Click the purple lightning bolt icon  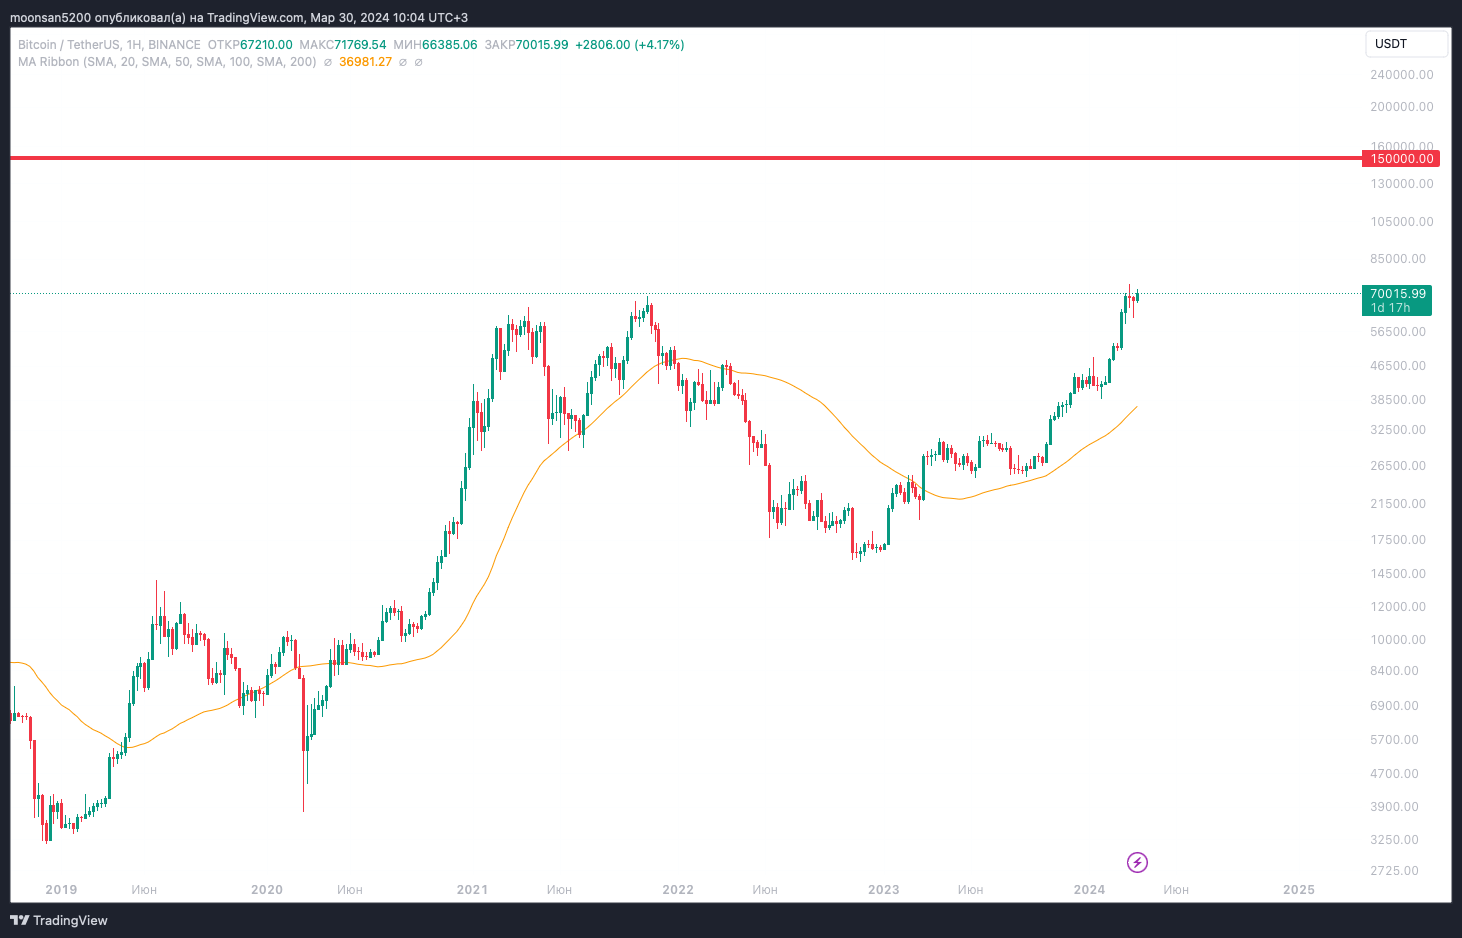(1137, 862)
